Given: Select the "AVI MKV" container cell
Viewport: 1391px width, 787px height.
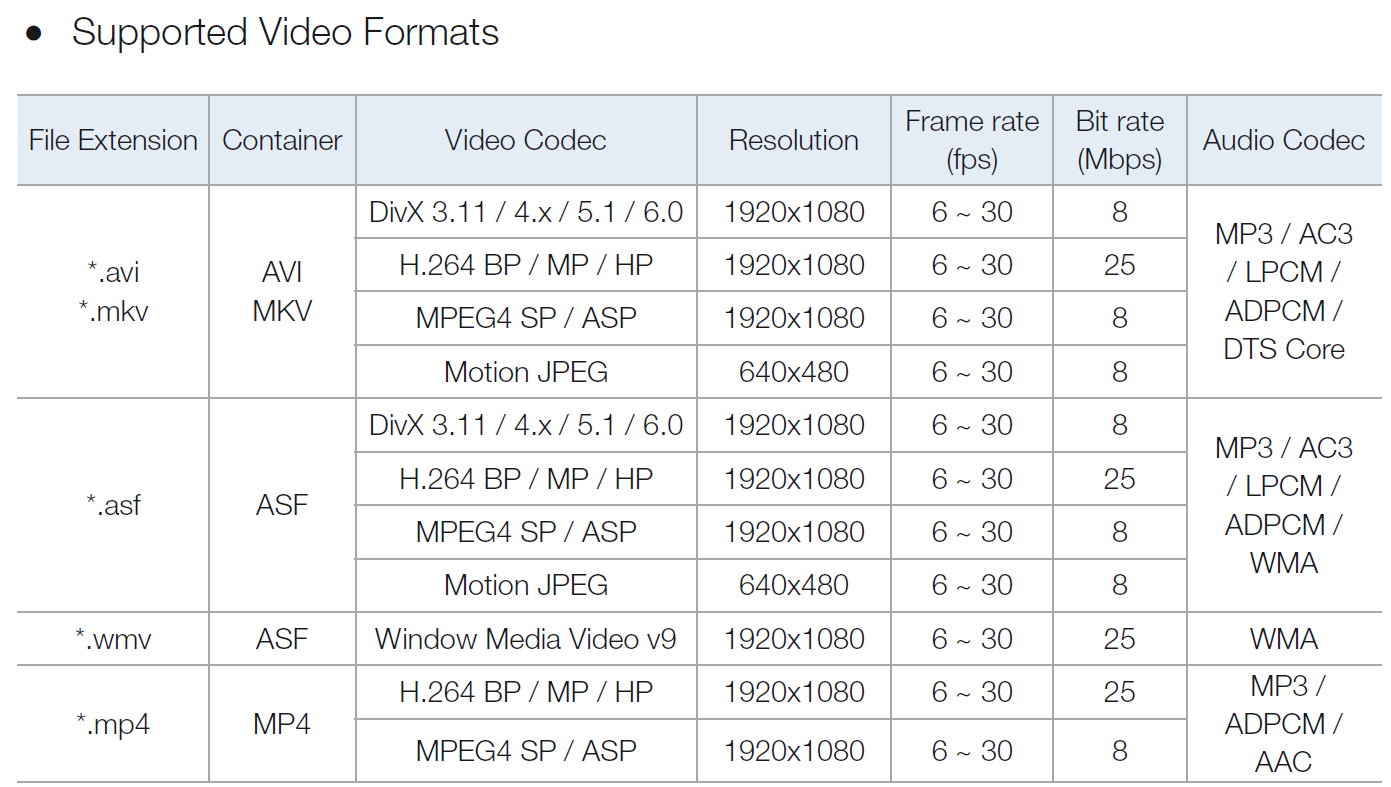Looking at the screenshot, I should pyautogui.click(x=282, y=291).
